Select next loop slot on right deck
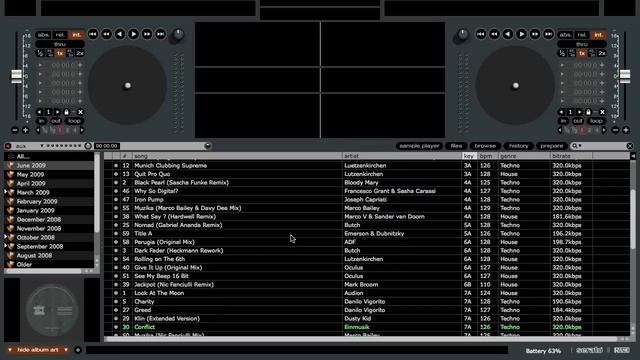640x360 pixels. tap(579, 112)
